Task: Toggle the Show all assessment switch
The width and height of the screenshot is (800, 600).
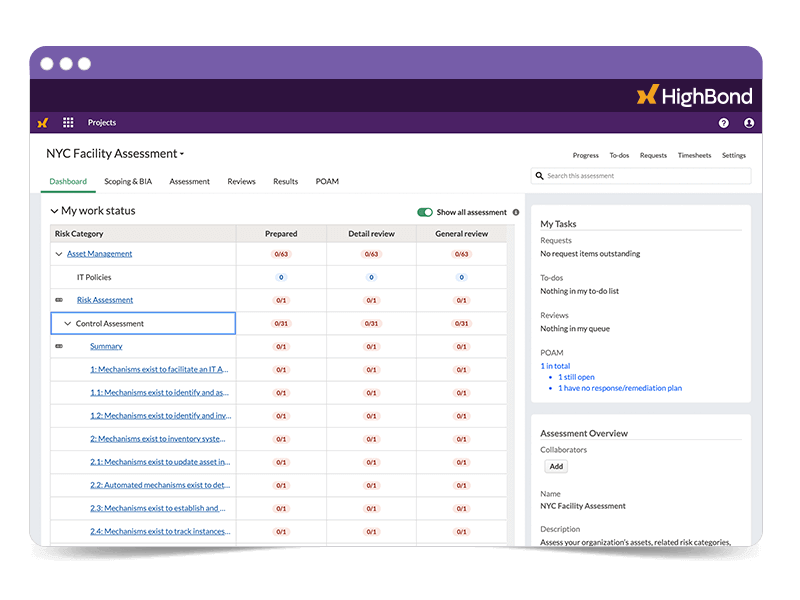Action: [x=424, y=212]
